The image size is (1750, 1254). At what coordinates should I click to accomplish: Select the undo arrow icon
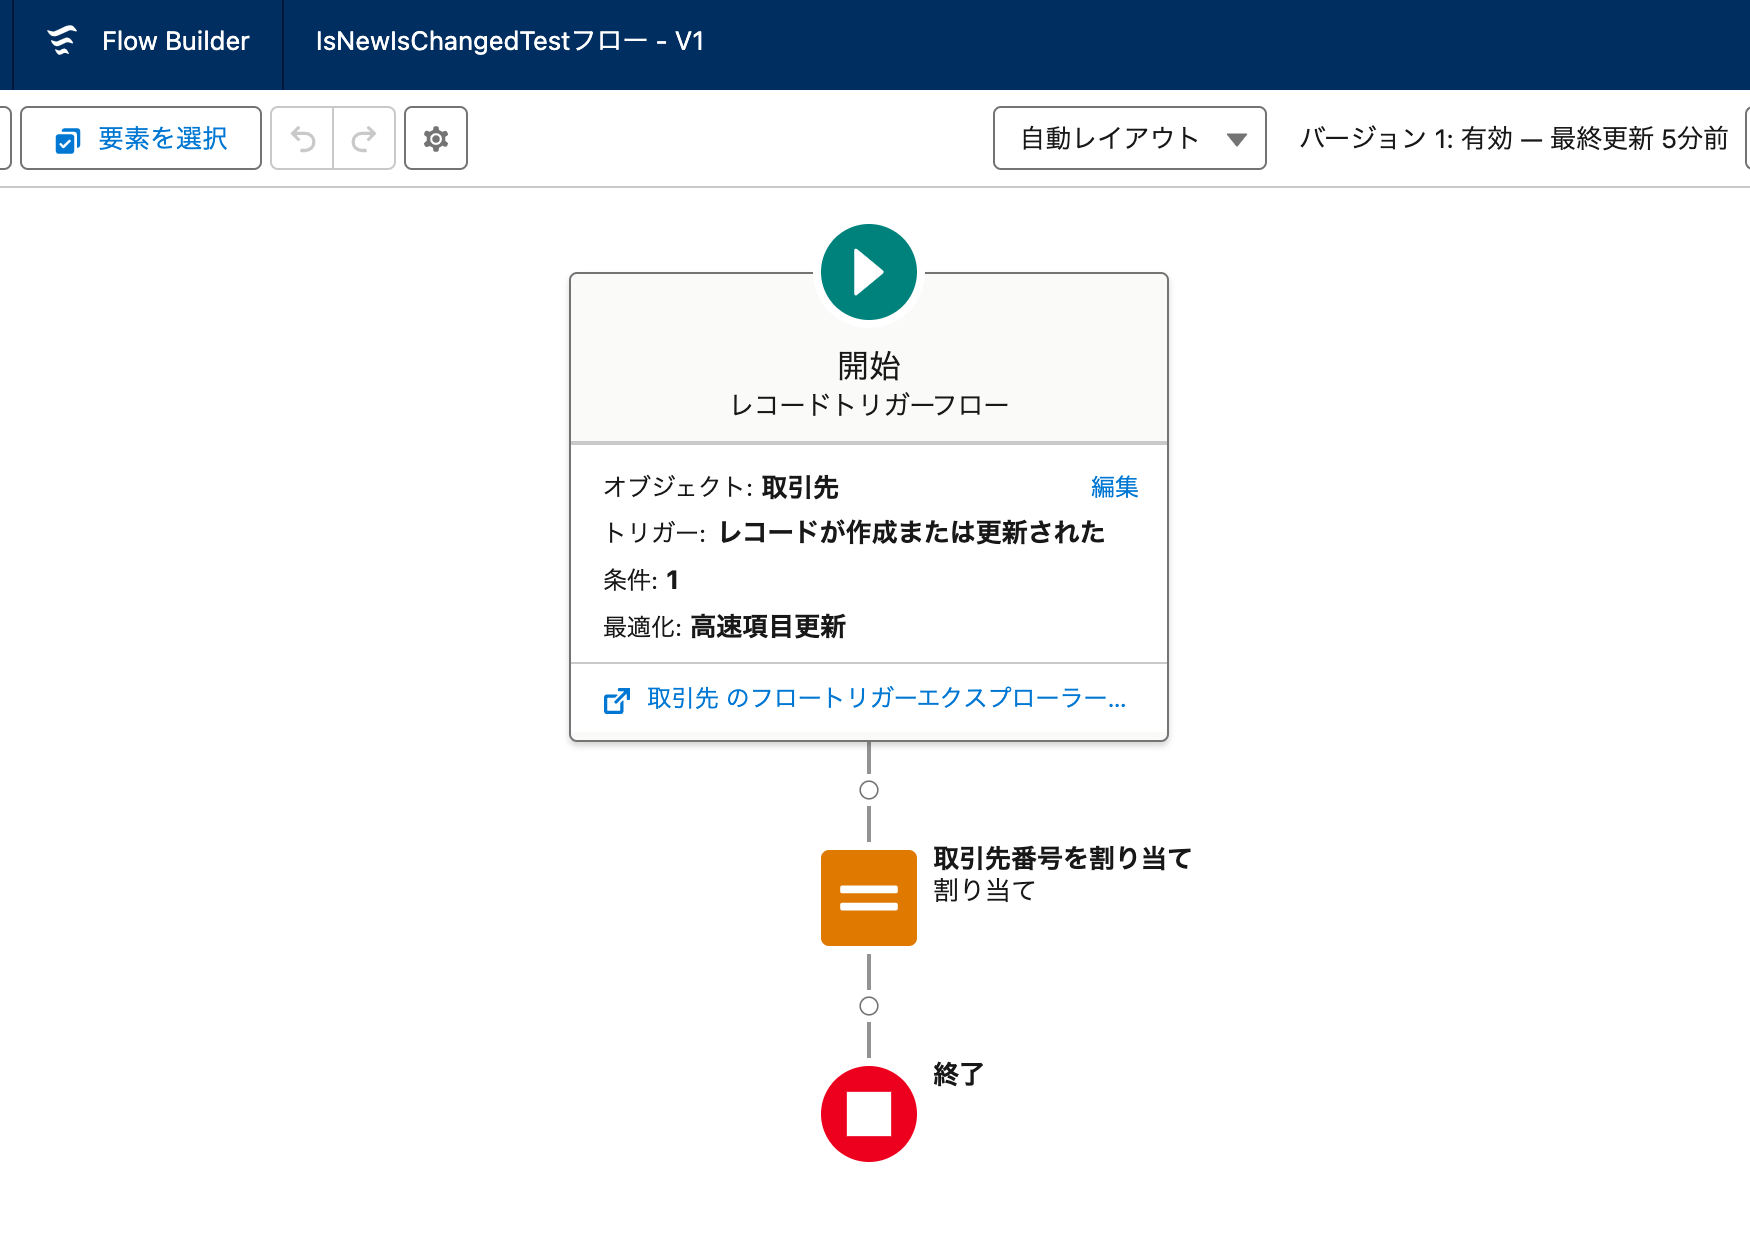pos(301,138)
